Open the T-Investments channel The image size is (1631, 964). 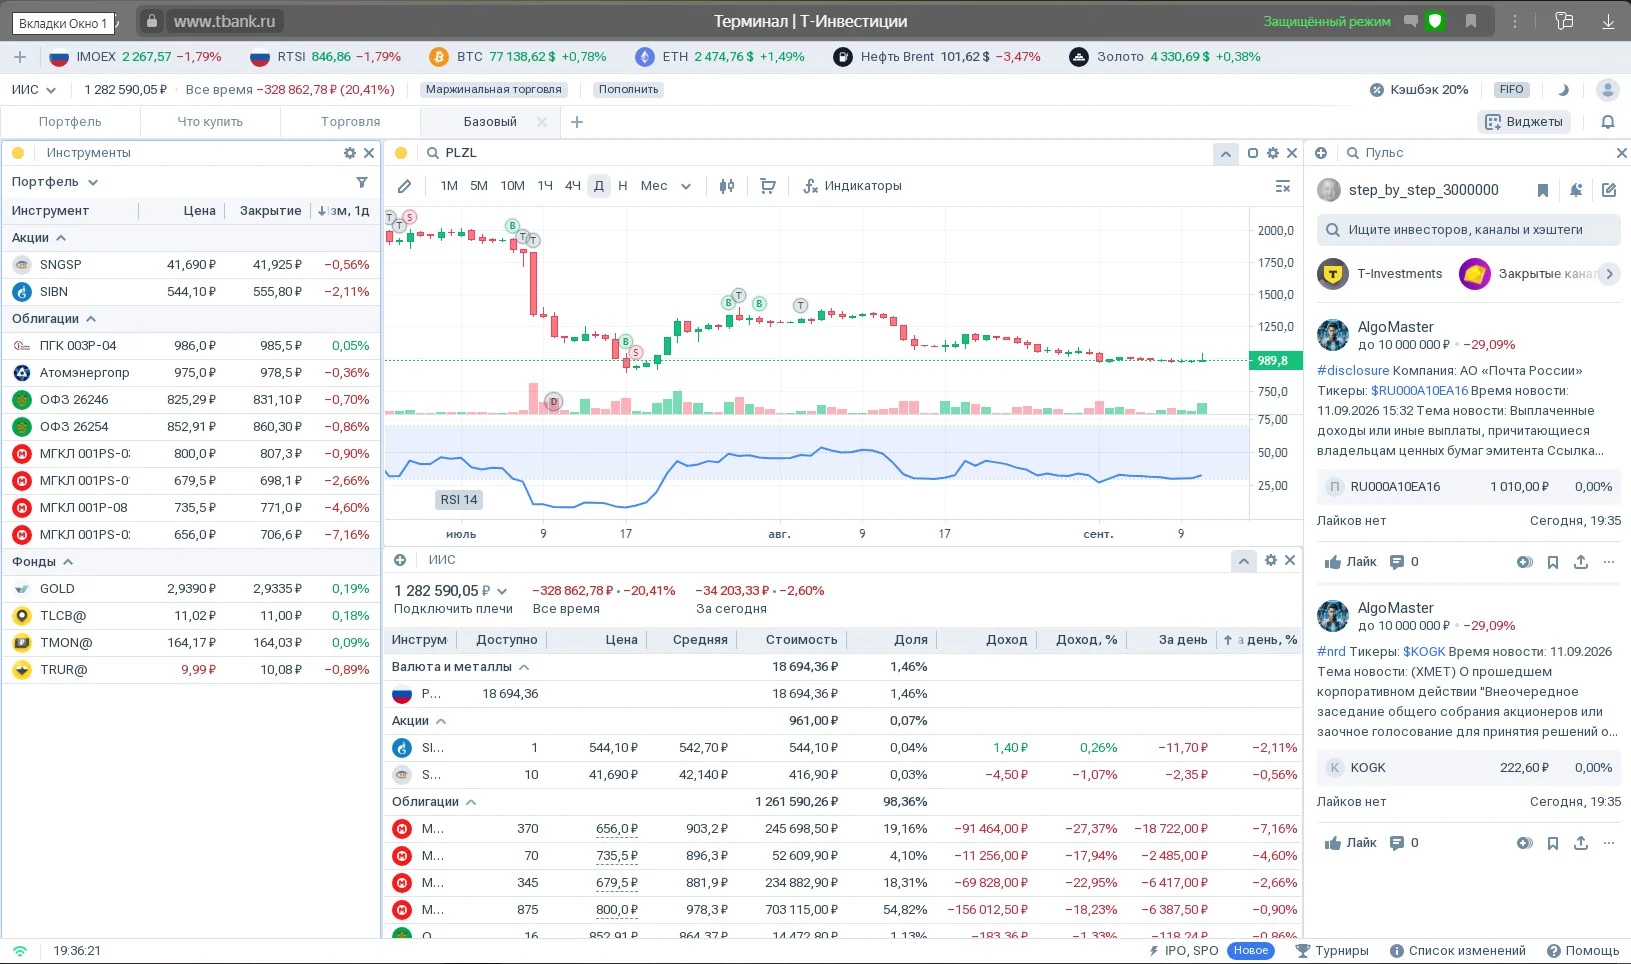coord(1381,274)
